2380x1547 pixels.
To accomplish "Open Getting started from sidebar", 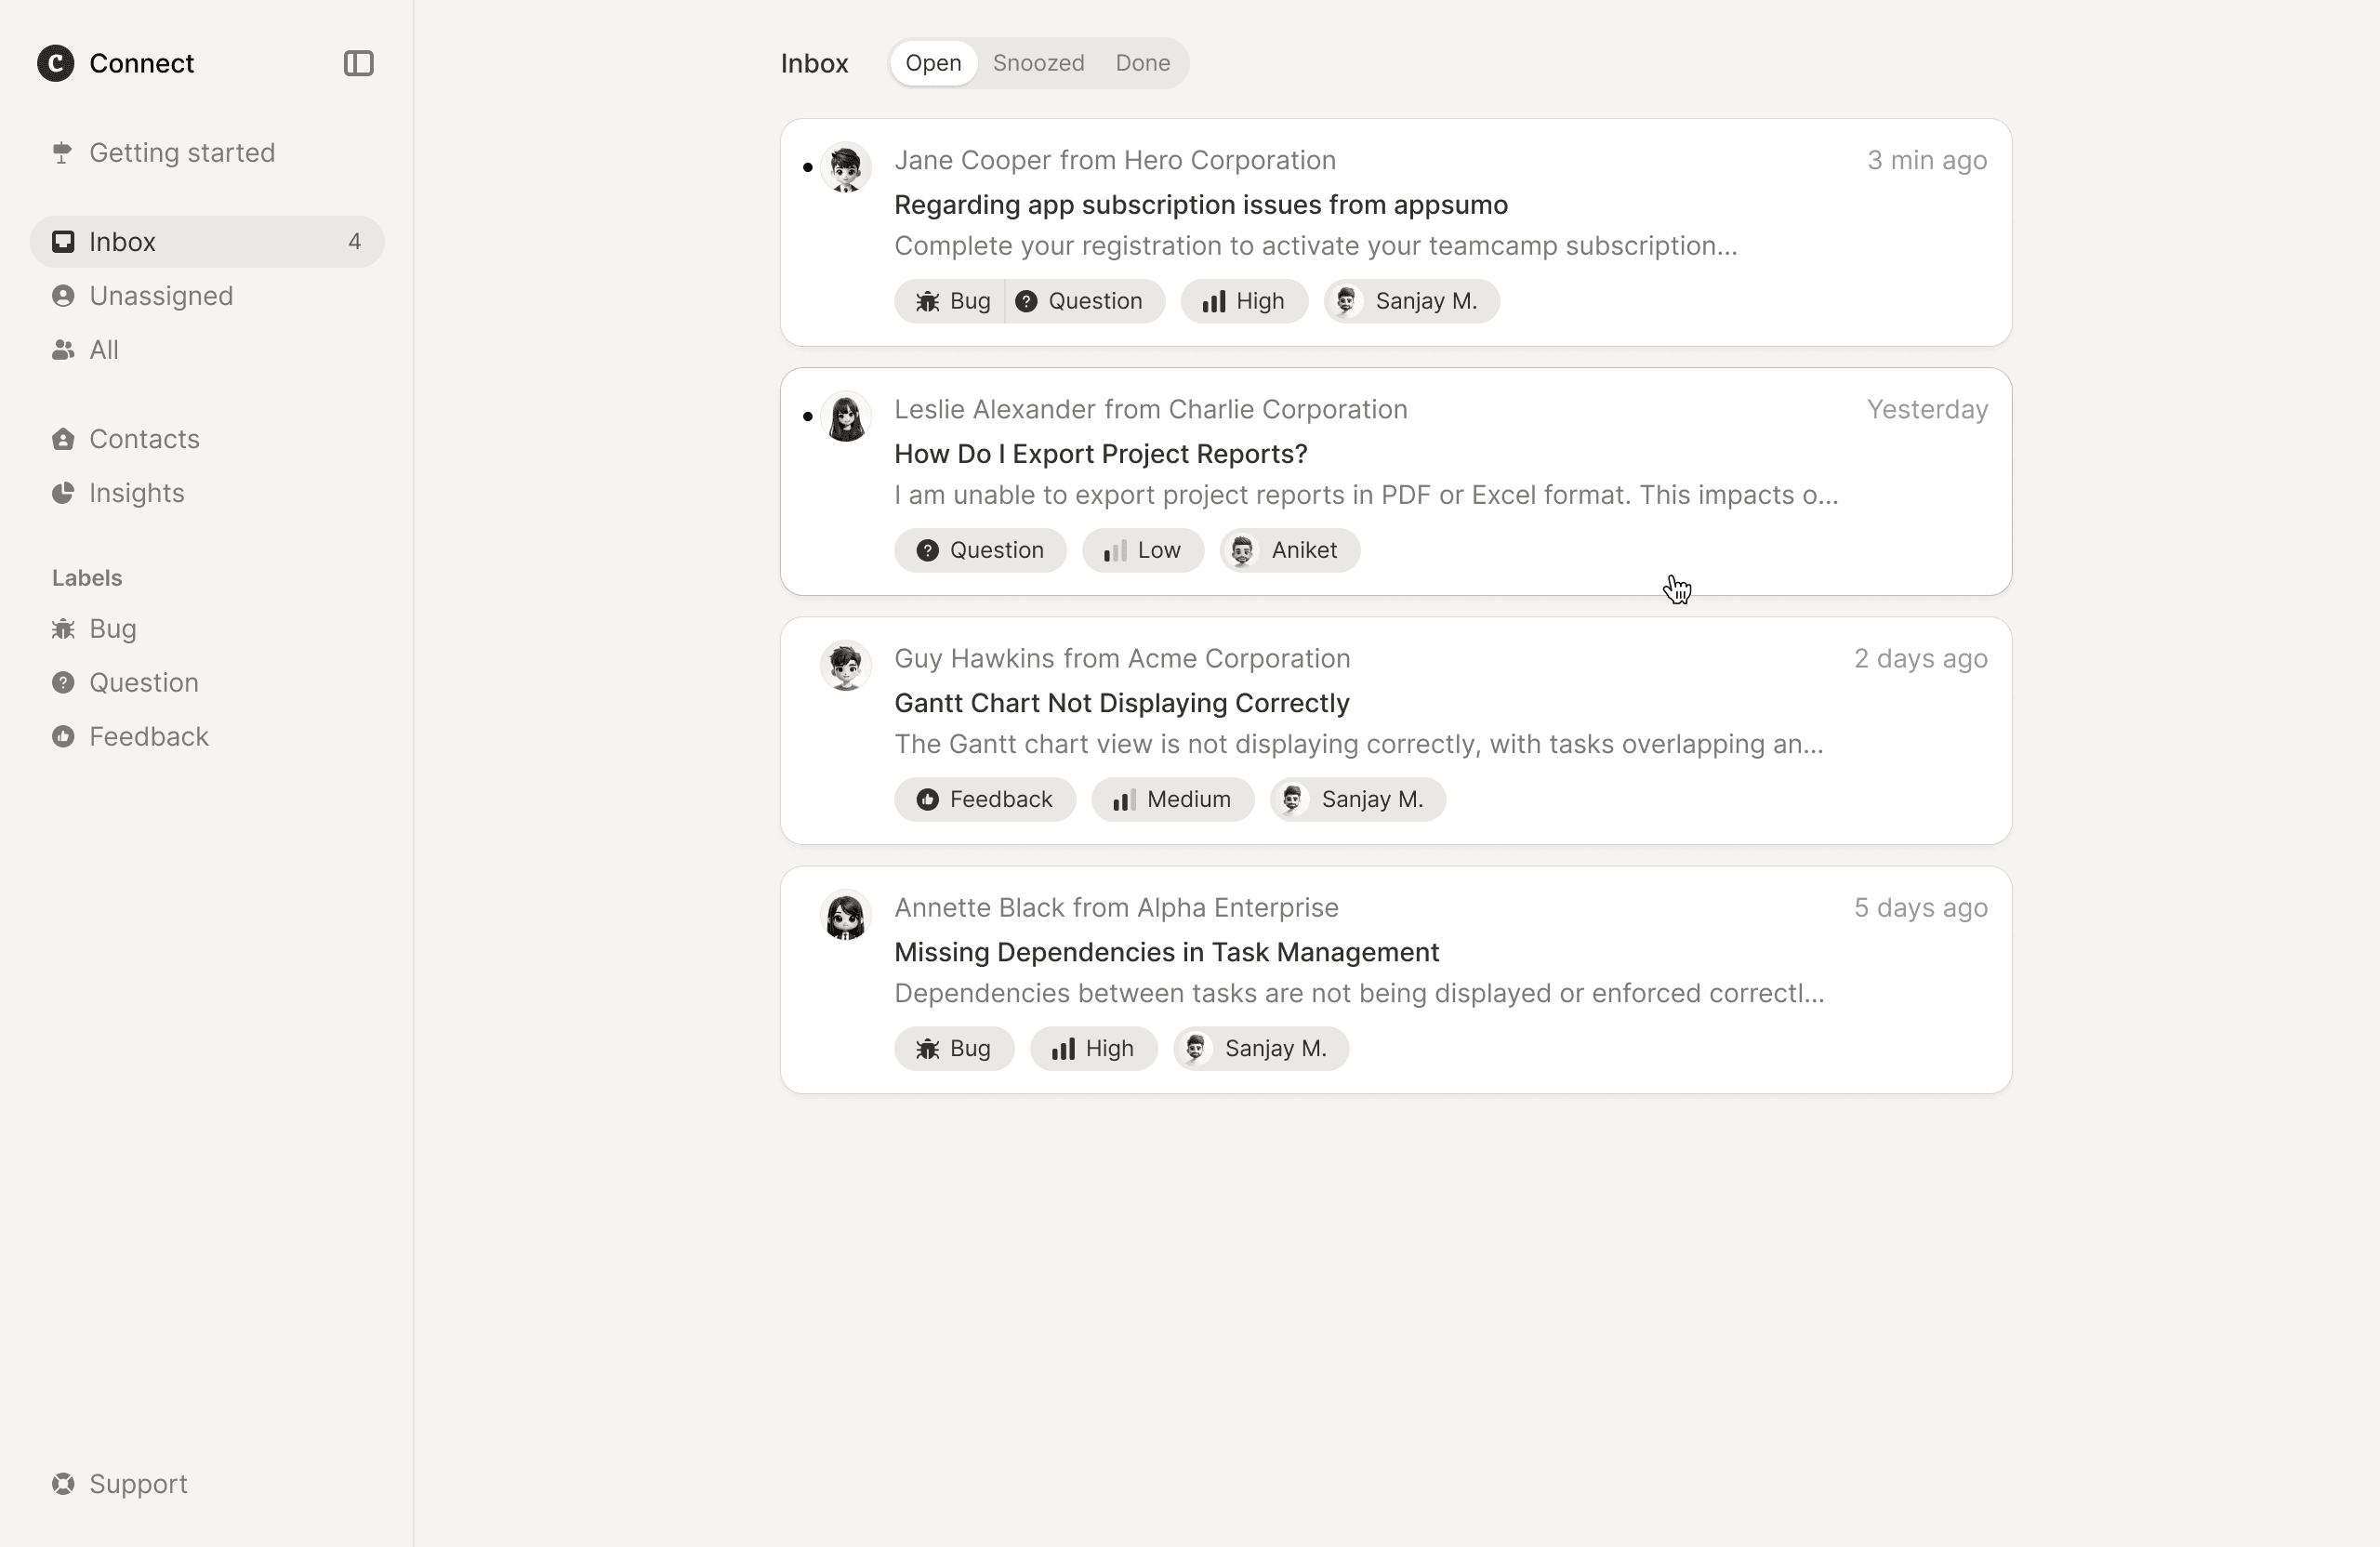I will (181, 153).
